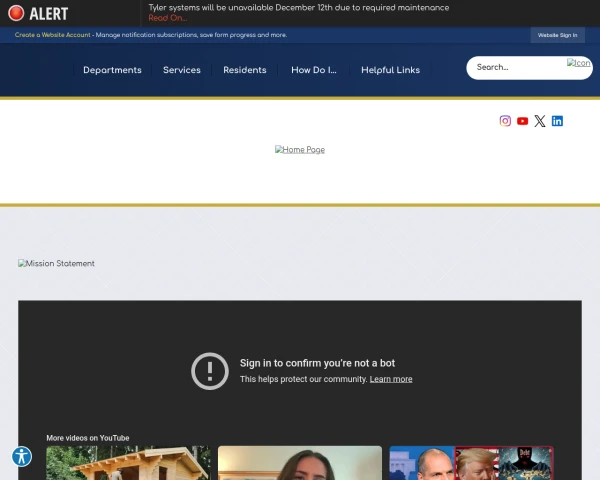Click the red ALERT indicator icon
Image resolution: width=600 pixels, height=480 pixels.
click(x=16, y=13)
